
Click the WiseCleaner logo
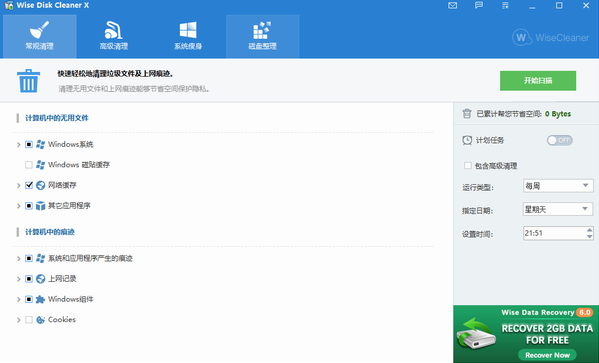[x=550, y=37]
